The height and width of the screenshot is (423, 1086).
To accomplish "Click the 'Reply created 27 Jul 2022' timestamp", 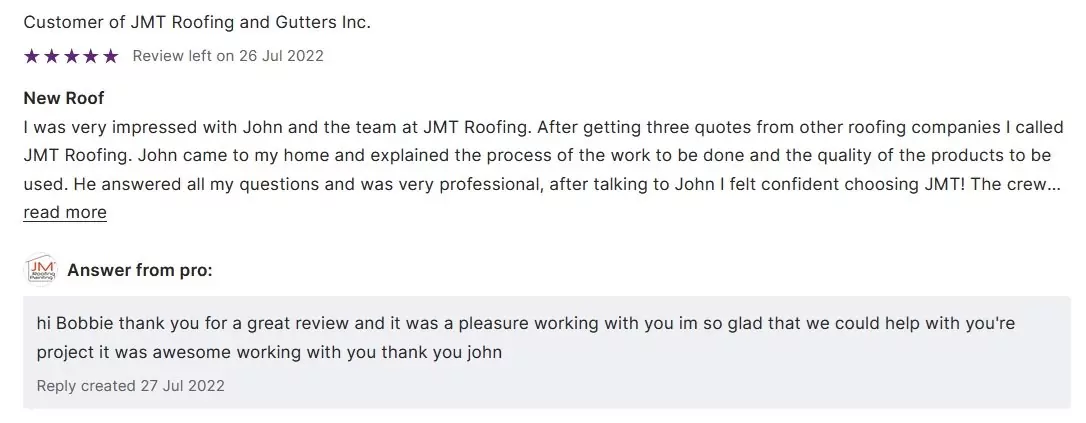I will pyautogui.click(x=131, y=385).
